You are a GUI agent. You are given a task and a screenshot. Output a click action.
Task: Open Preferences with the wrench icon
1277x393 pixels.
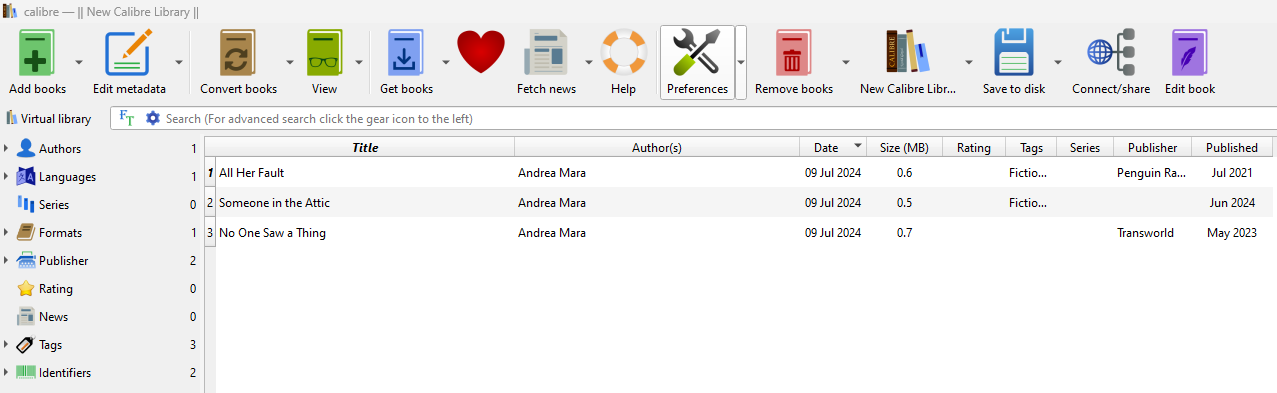click(697, 53)
